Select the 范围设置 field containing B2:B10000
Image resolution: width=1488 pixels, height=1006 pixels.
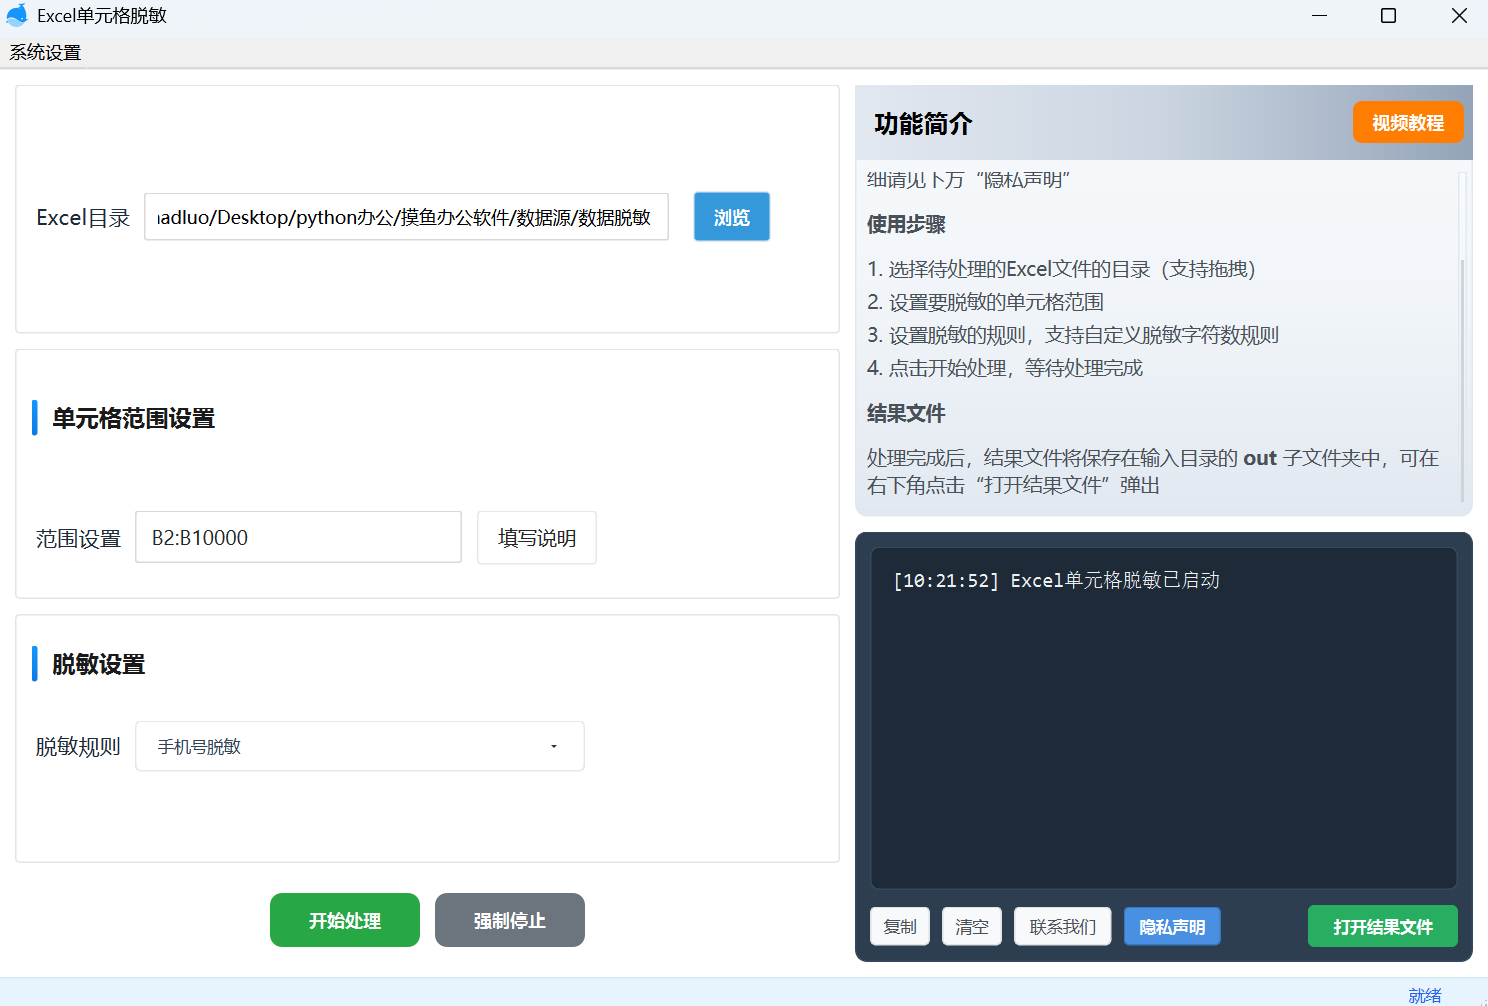coord(298,537)
